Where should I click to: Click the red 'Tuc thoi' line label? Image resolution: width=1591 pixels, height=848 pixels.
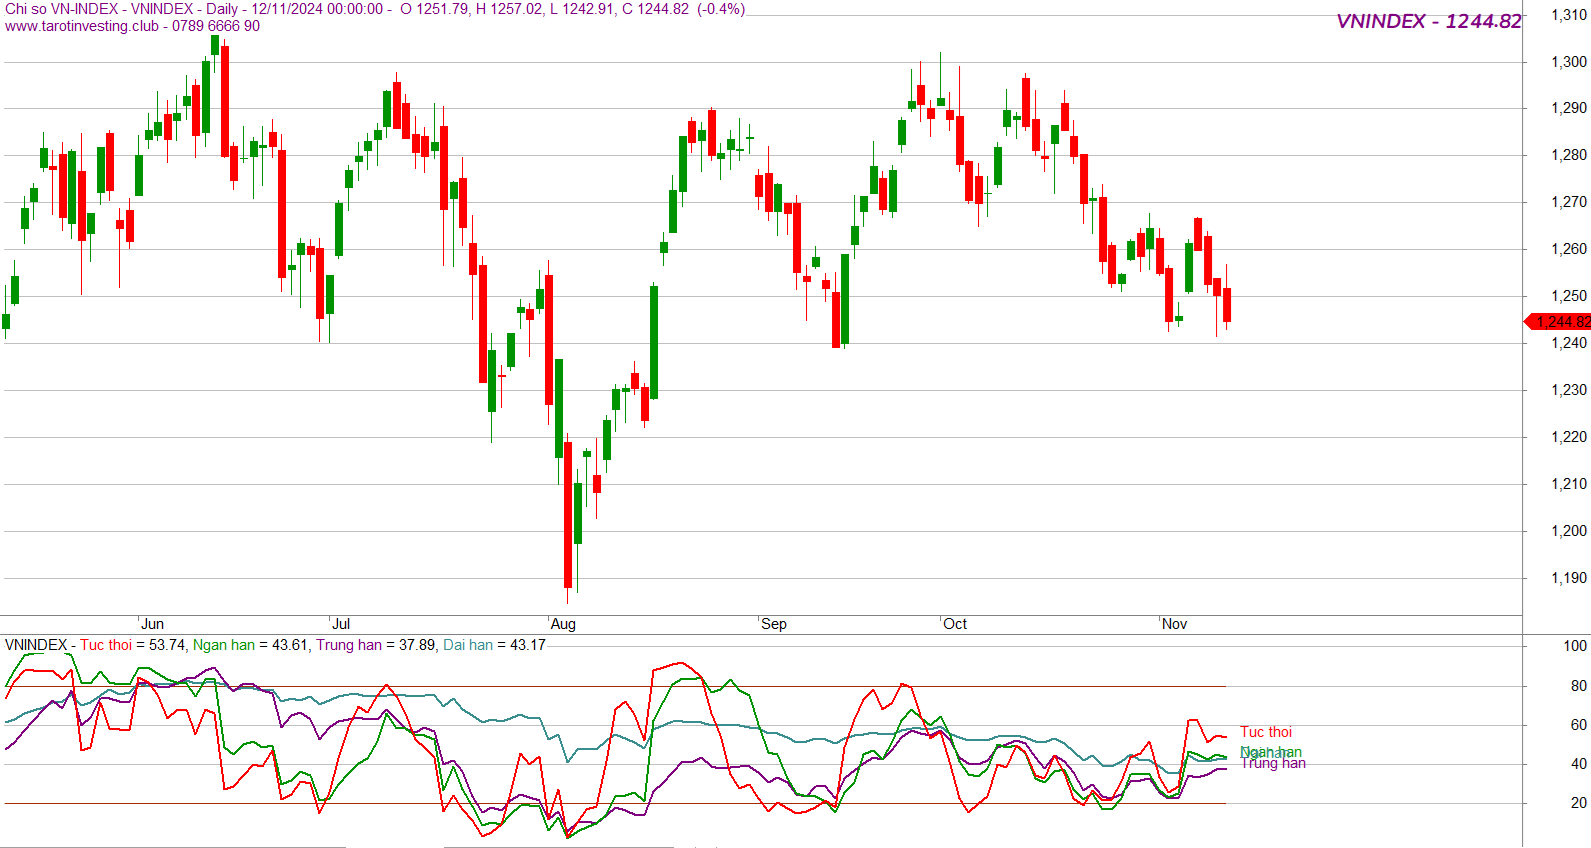tap(1266, 732)
